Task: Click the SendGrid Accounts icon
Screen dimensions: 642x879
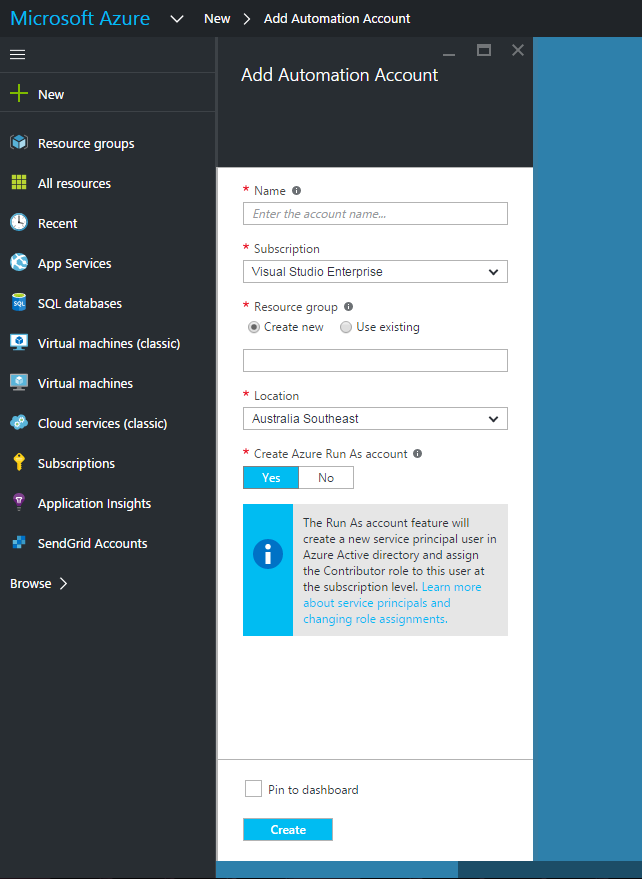Action: (19, 542)
